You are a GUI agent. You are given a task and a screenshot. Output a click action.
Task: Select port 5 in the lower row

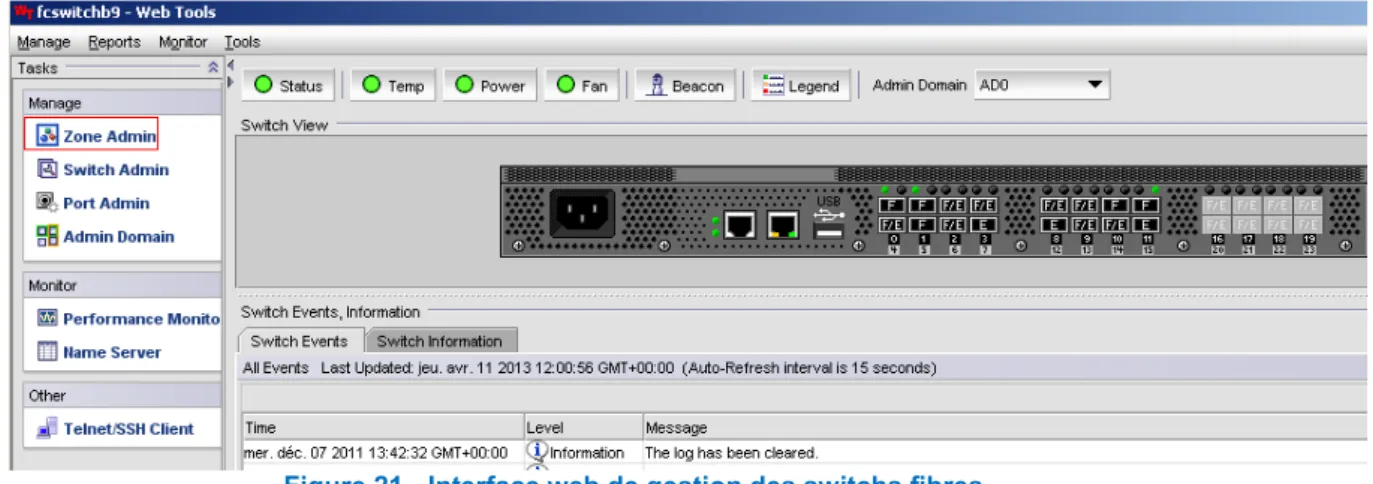coord(922,225)
